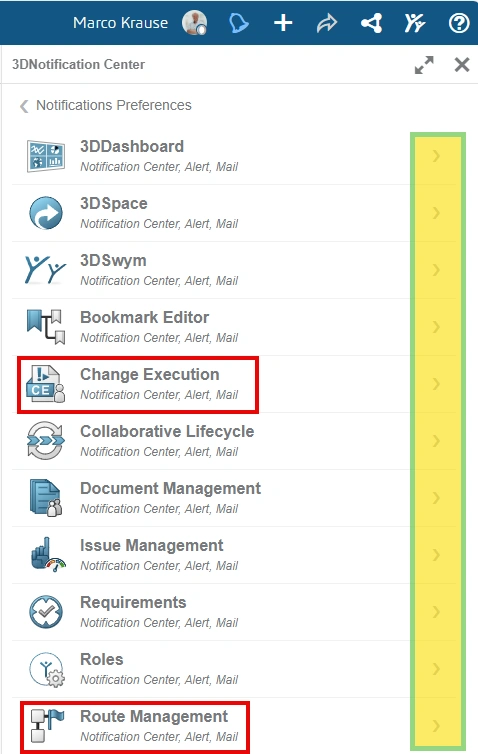Click the 3DDashboard app icon

[x=46, y=156]
